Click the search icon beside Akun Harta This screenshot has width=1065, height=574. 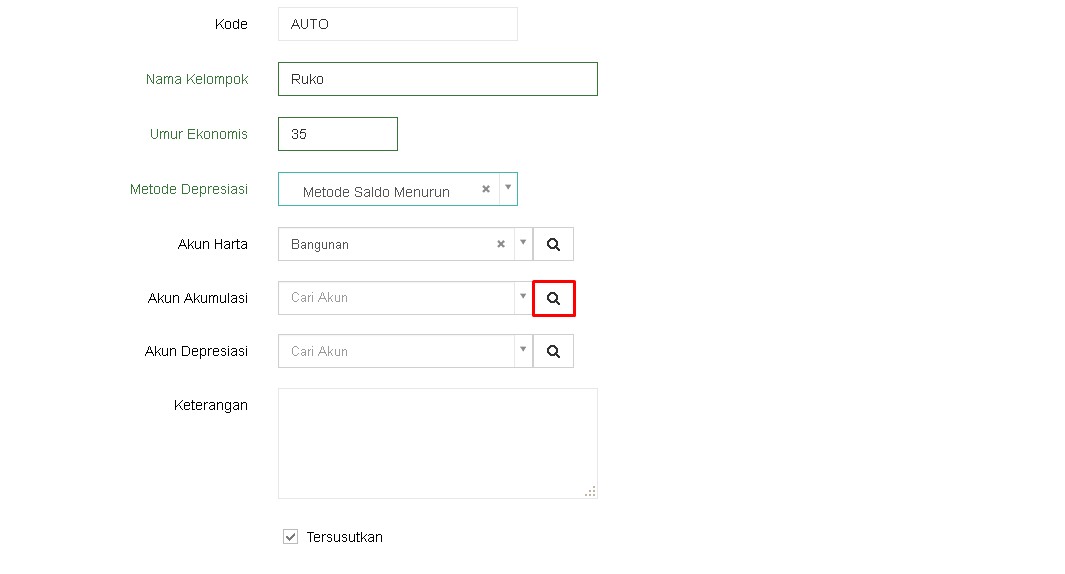coord(553,244)
